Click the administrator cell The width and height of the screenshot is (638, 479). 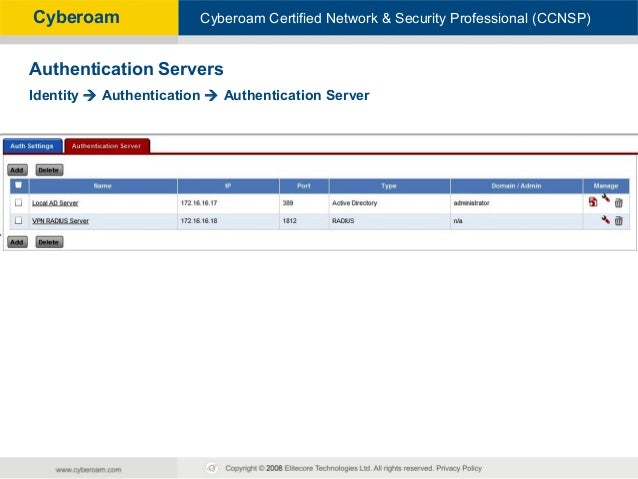pyautogui.click(x=472, y=203)
